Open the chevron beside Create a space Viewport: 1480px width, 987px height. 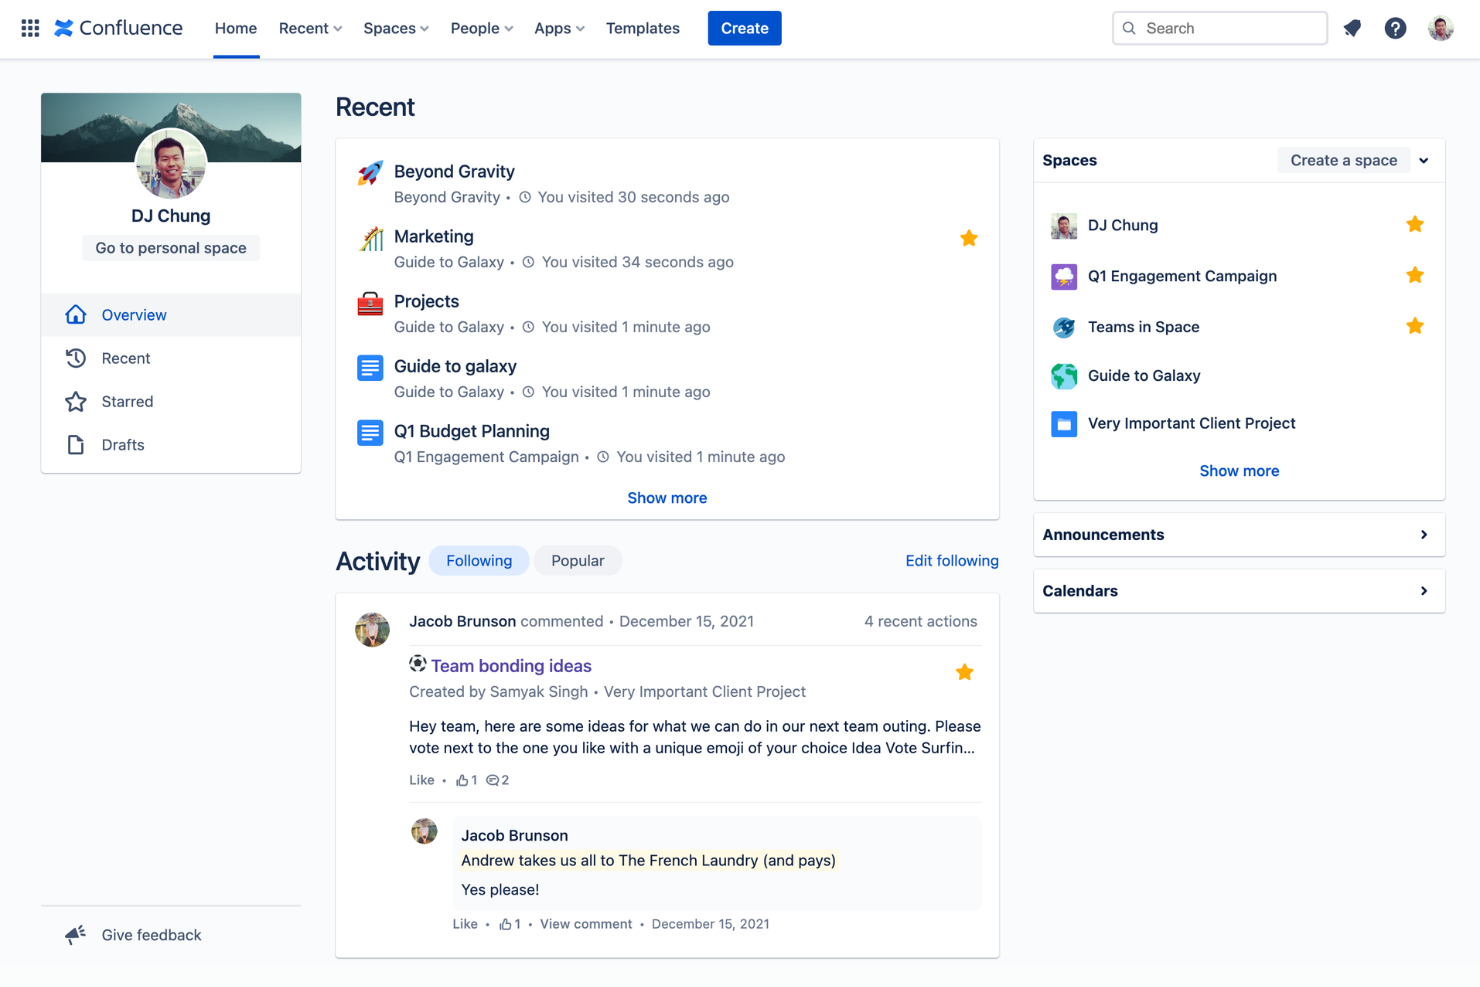(x=1424, y=160)
